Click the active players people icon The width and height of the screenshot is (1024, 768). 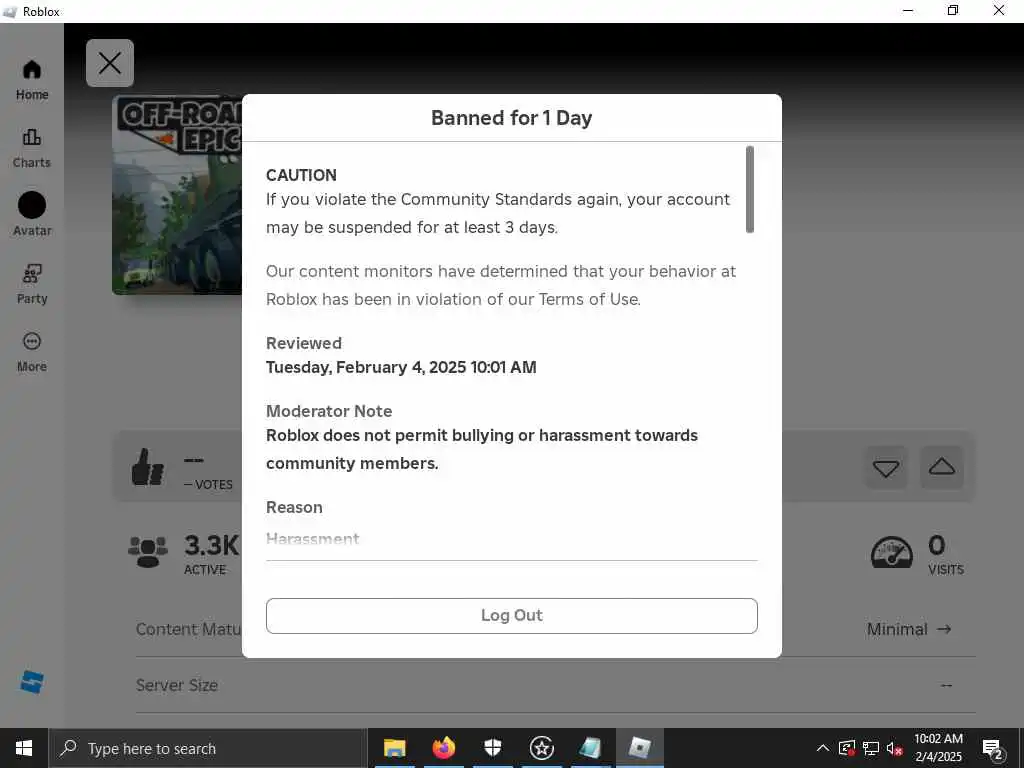pyautogui.click(x=148, y=552)
